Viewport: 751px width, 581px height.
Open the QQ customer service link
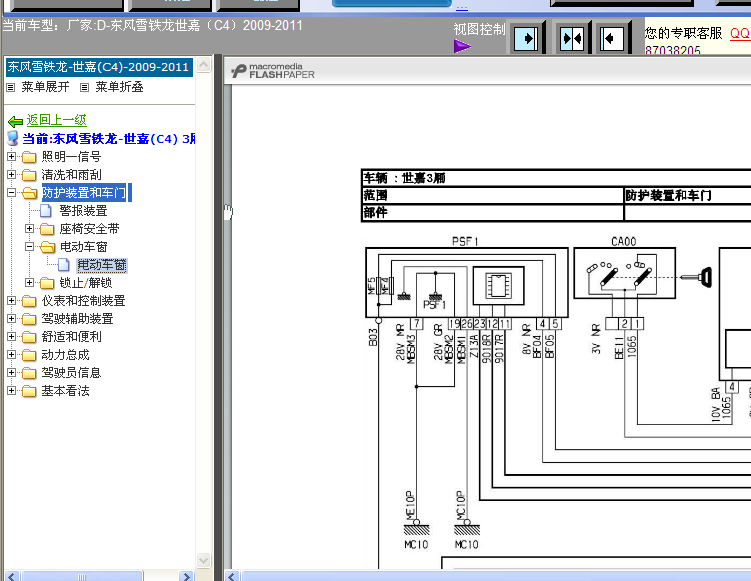click(x=740, y=33)
